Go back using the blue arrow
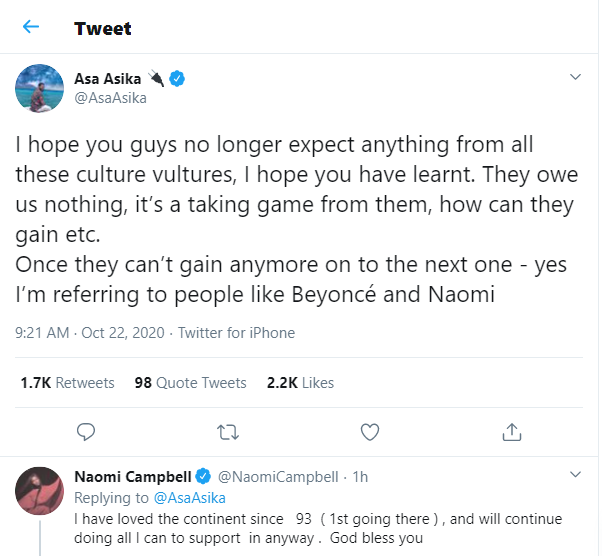 (x=31, y=26)
